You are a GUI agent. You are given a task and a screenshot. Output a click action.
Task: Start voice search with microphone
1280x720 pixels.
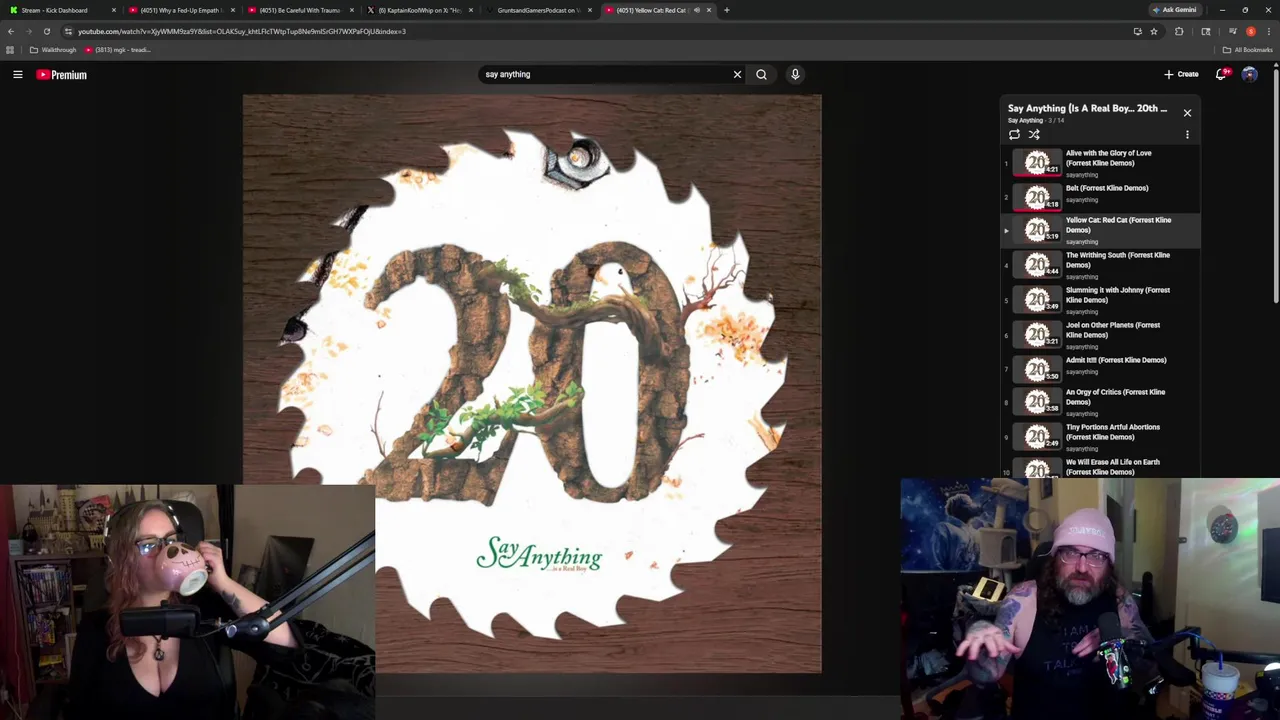click(795, 74)
